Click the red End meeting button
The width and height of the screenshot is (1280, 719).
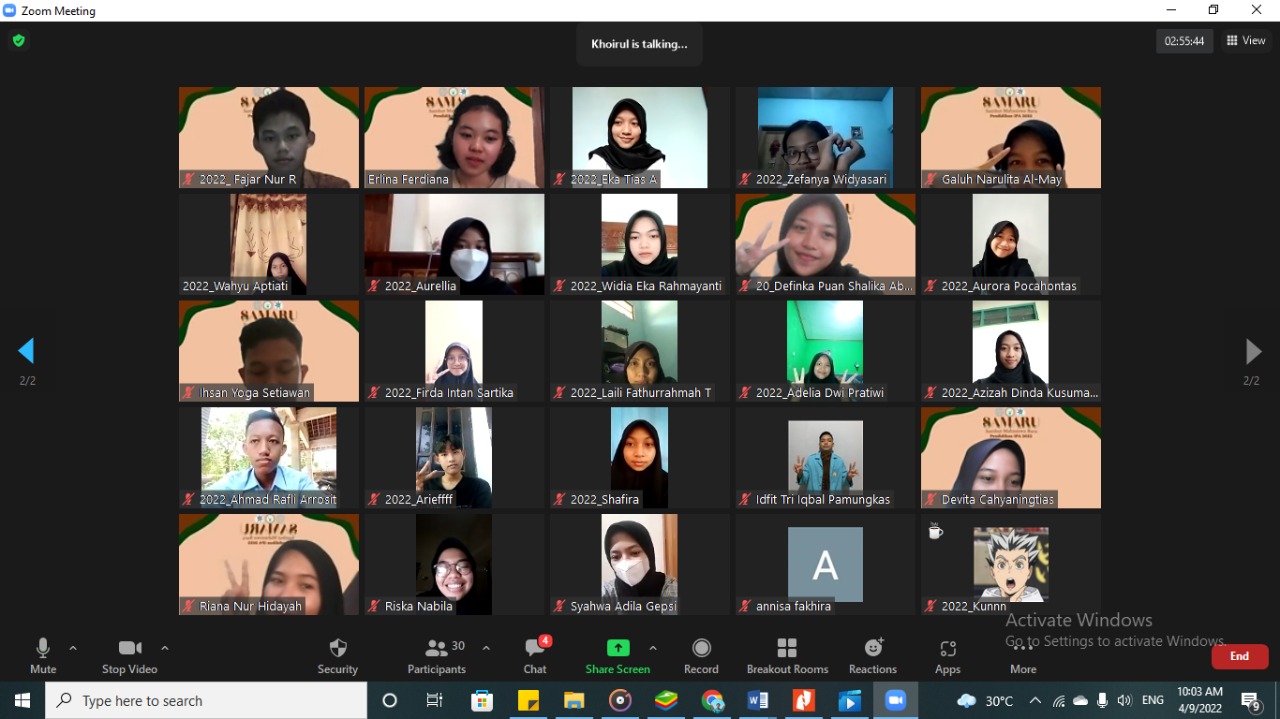coord(1239,656)
